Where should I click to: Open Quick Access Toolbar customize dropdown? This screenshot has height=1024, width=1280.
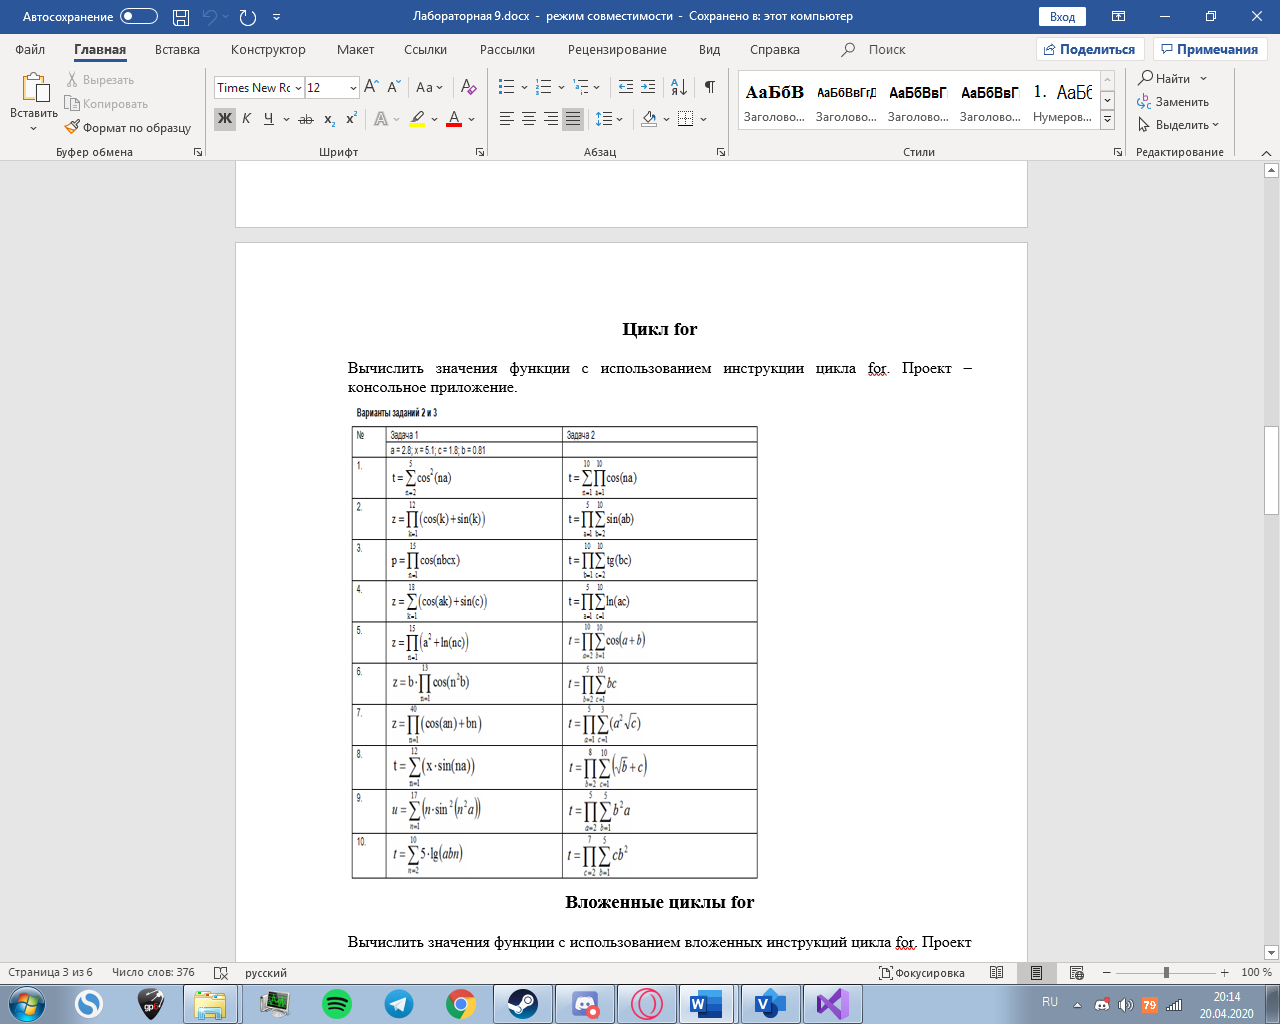[x=276, y=17]
